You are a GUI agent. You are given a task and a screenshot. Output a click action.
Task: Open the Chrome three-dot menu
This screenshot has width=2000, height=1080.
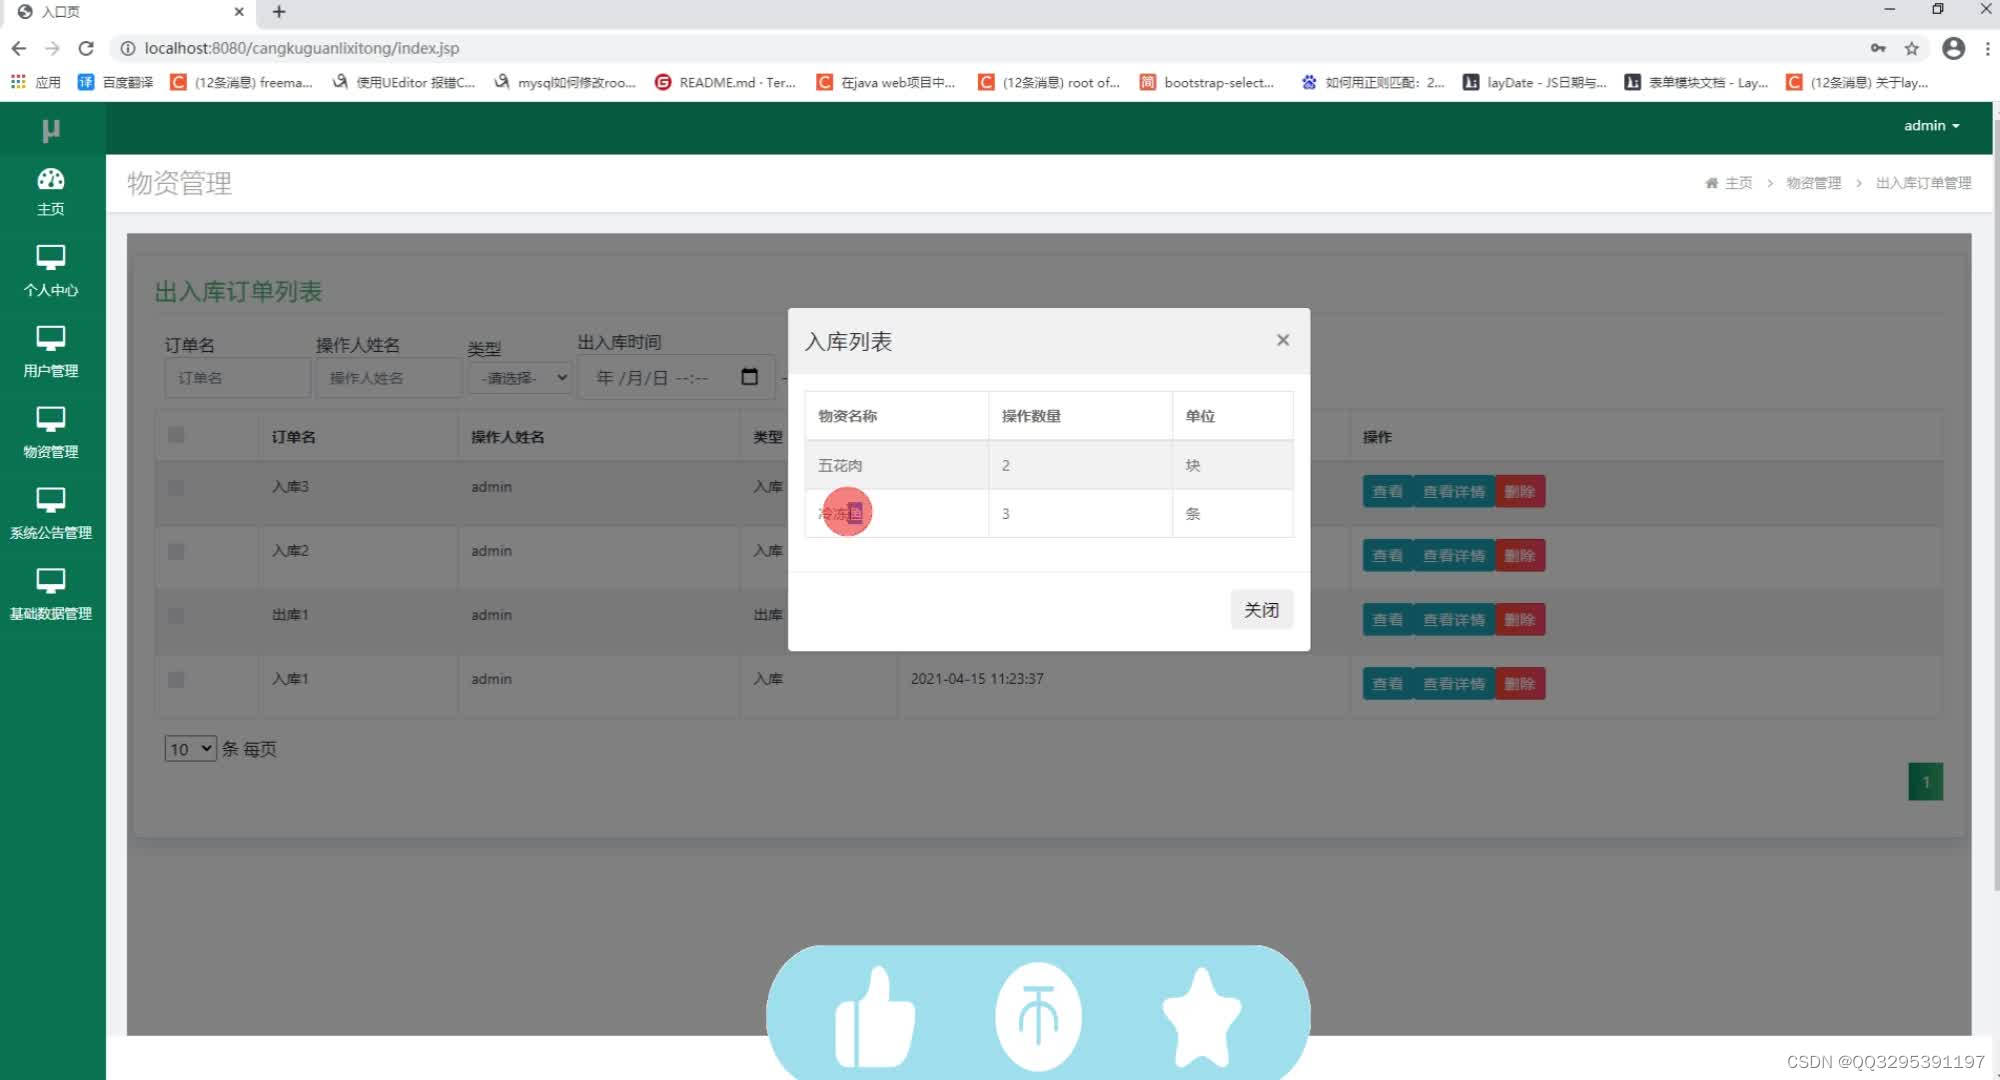tap(1987, 48)
